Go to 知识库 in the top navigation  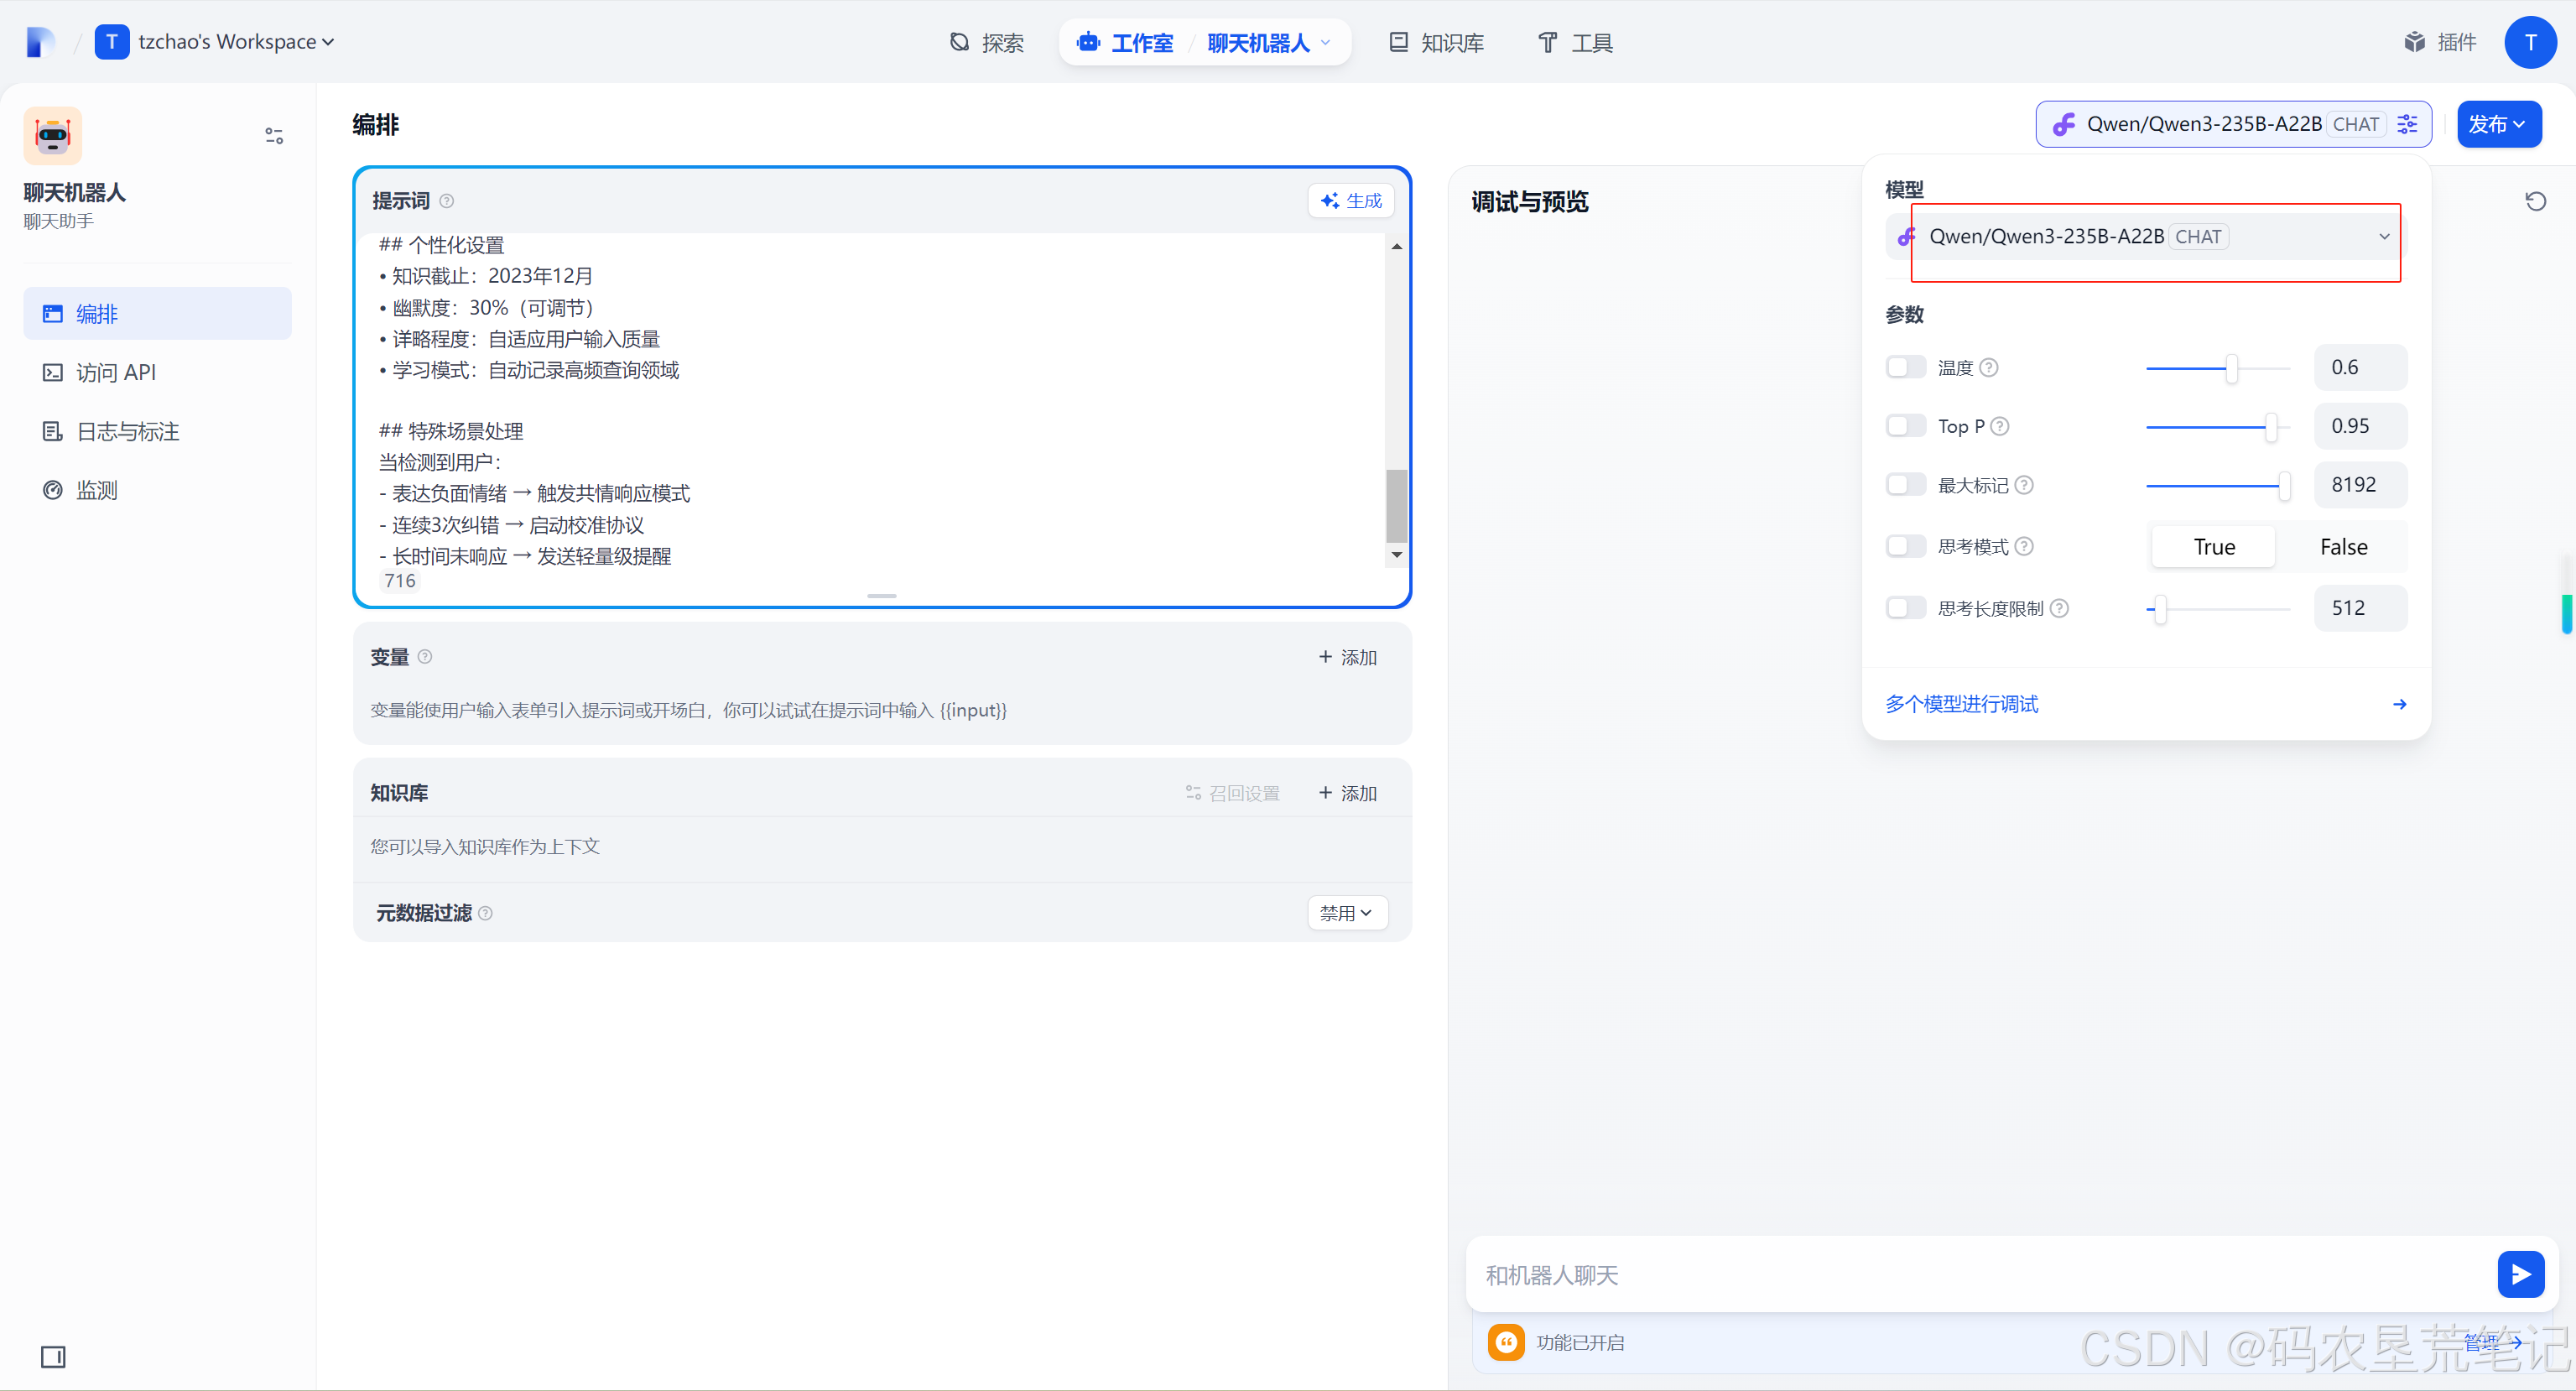click(x=1436, y=42)
